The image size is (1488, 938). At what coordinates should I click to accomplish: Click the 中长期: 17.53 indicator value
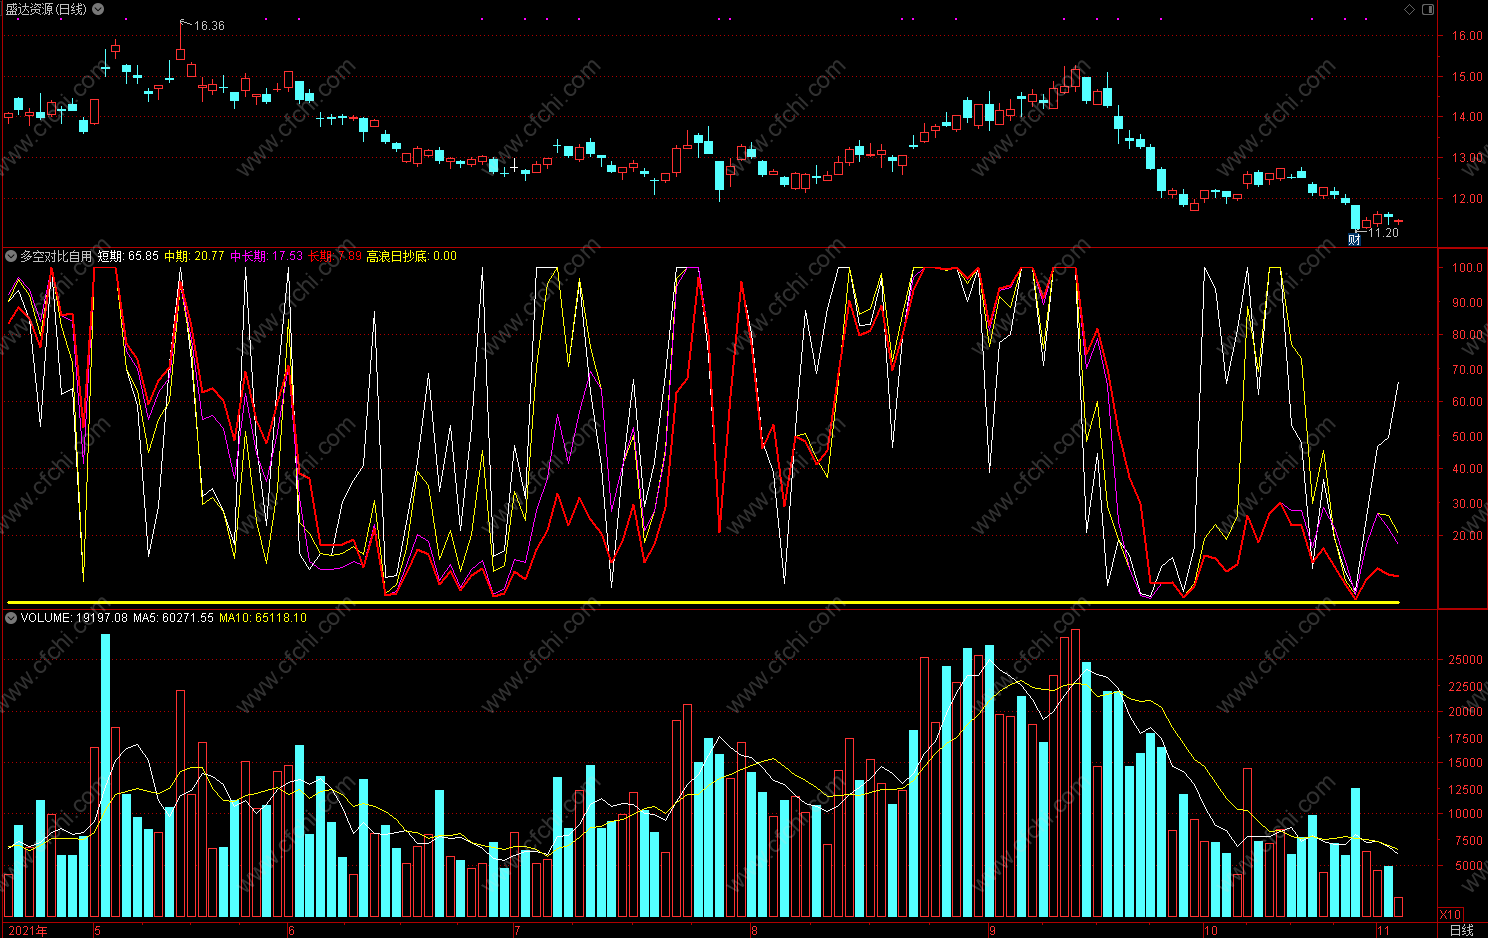266,256
